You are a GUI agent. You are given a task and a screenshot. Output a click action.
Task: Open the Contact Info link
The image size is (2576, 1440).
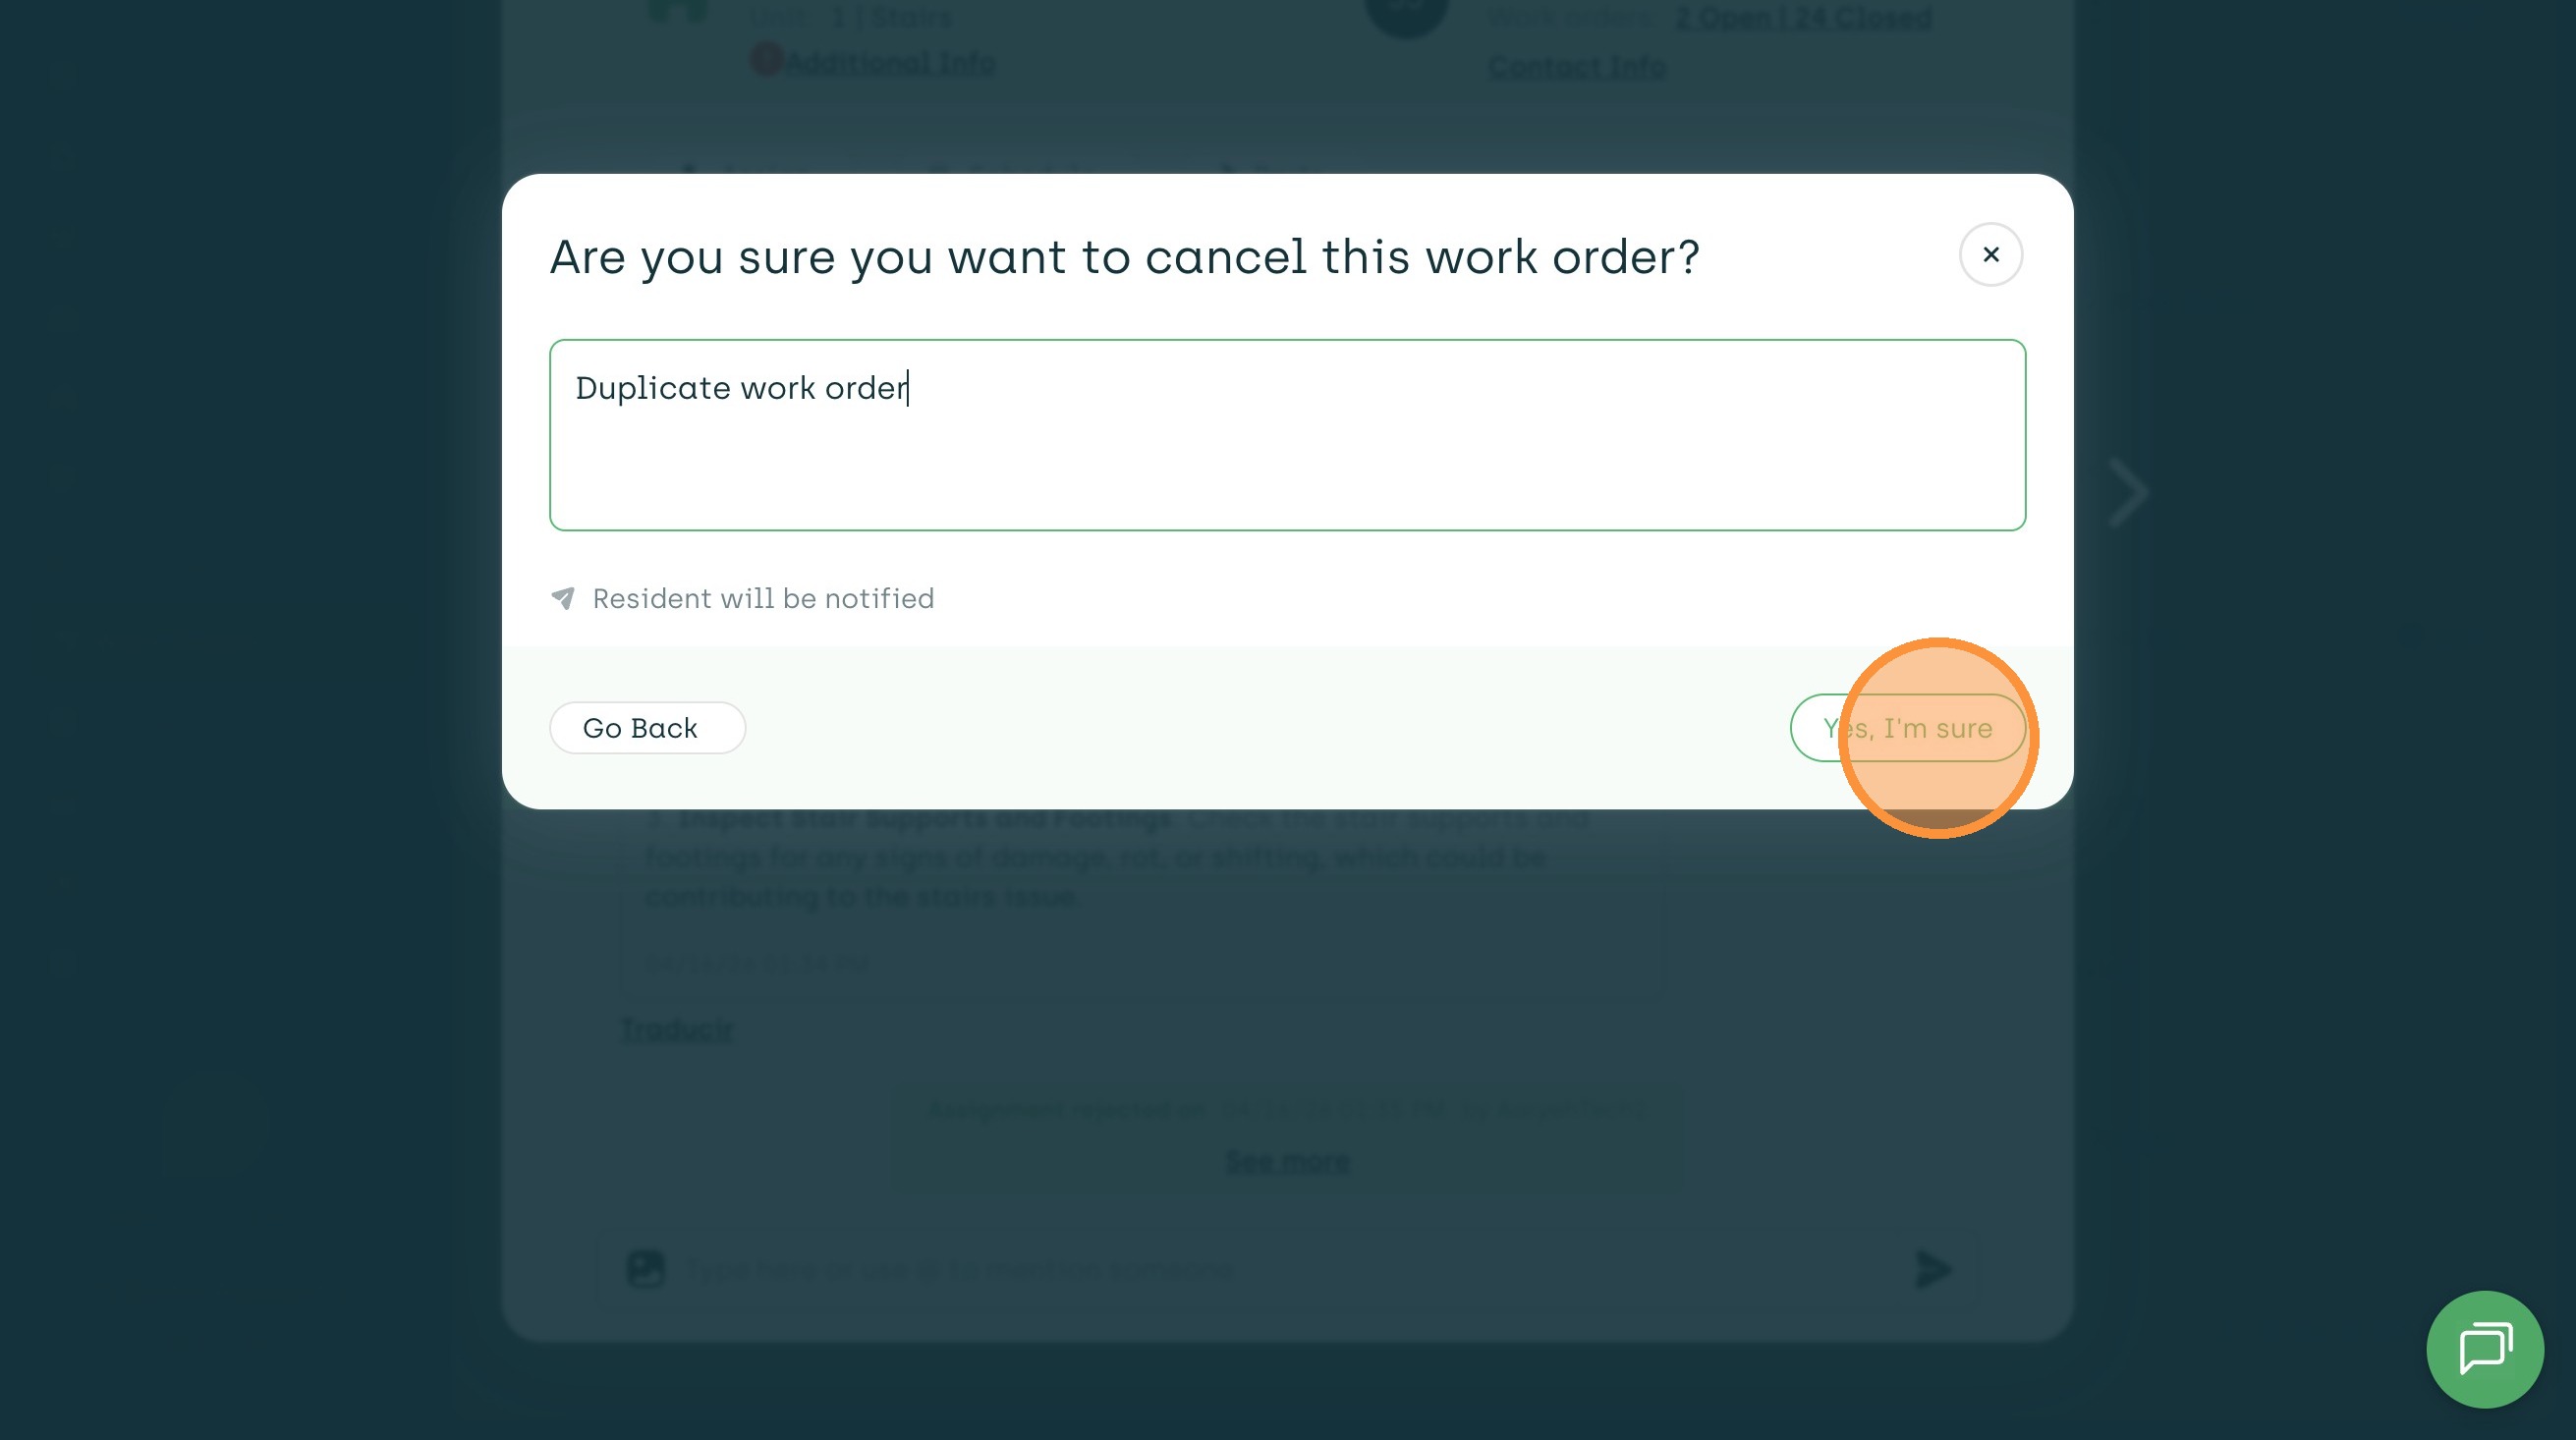point(1577,67)
